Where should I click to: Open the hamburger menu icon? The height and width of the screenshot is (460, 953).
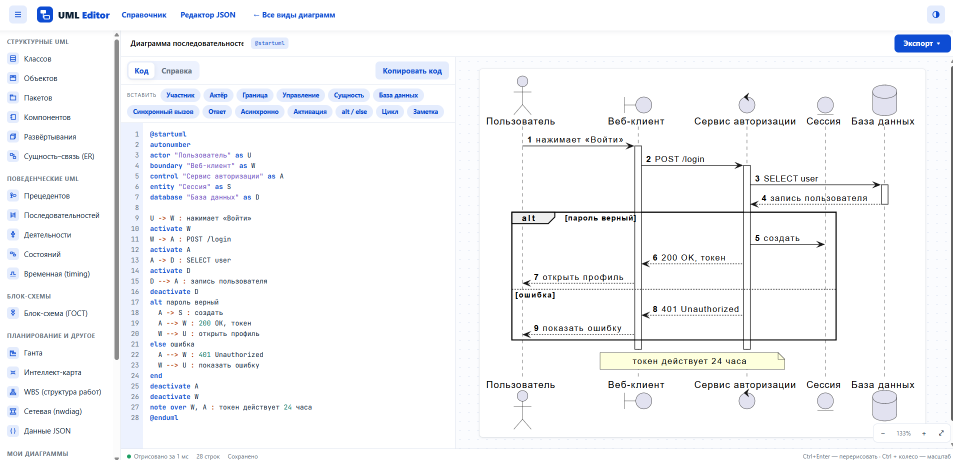[x=18, y=15]
